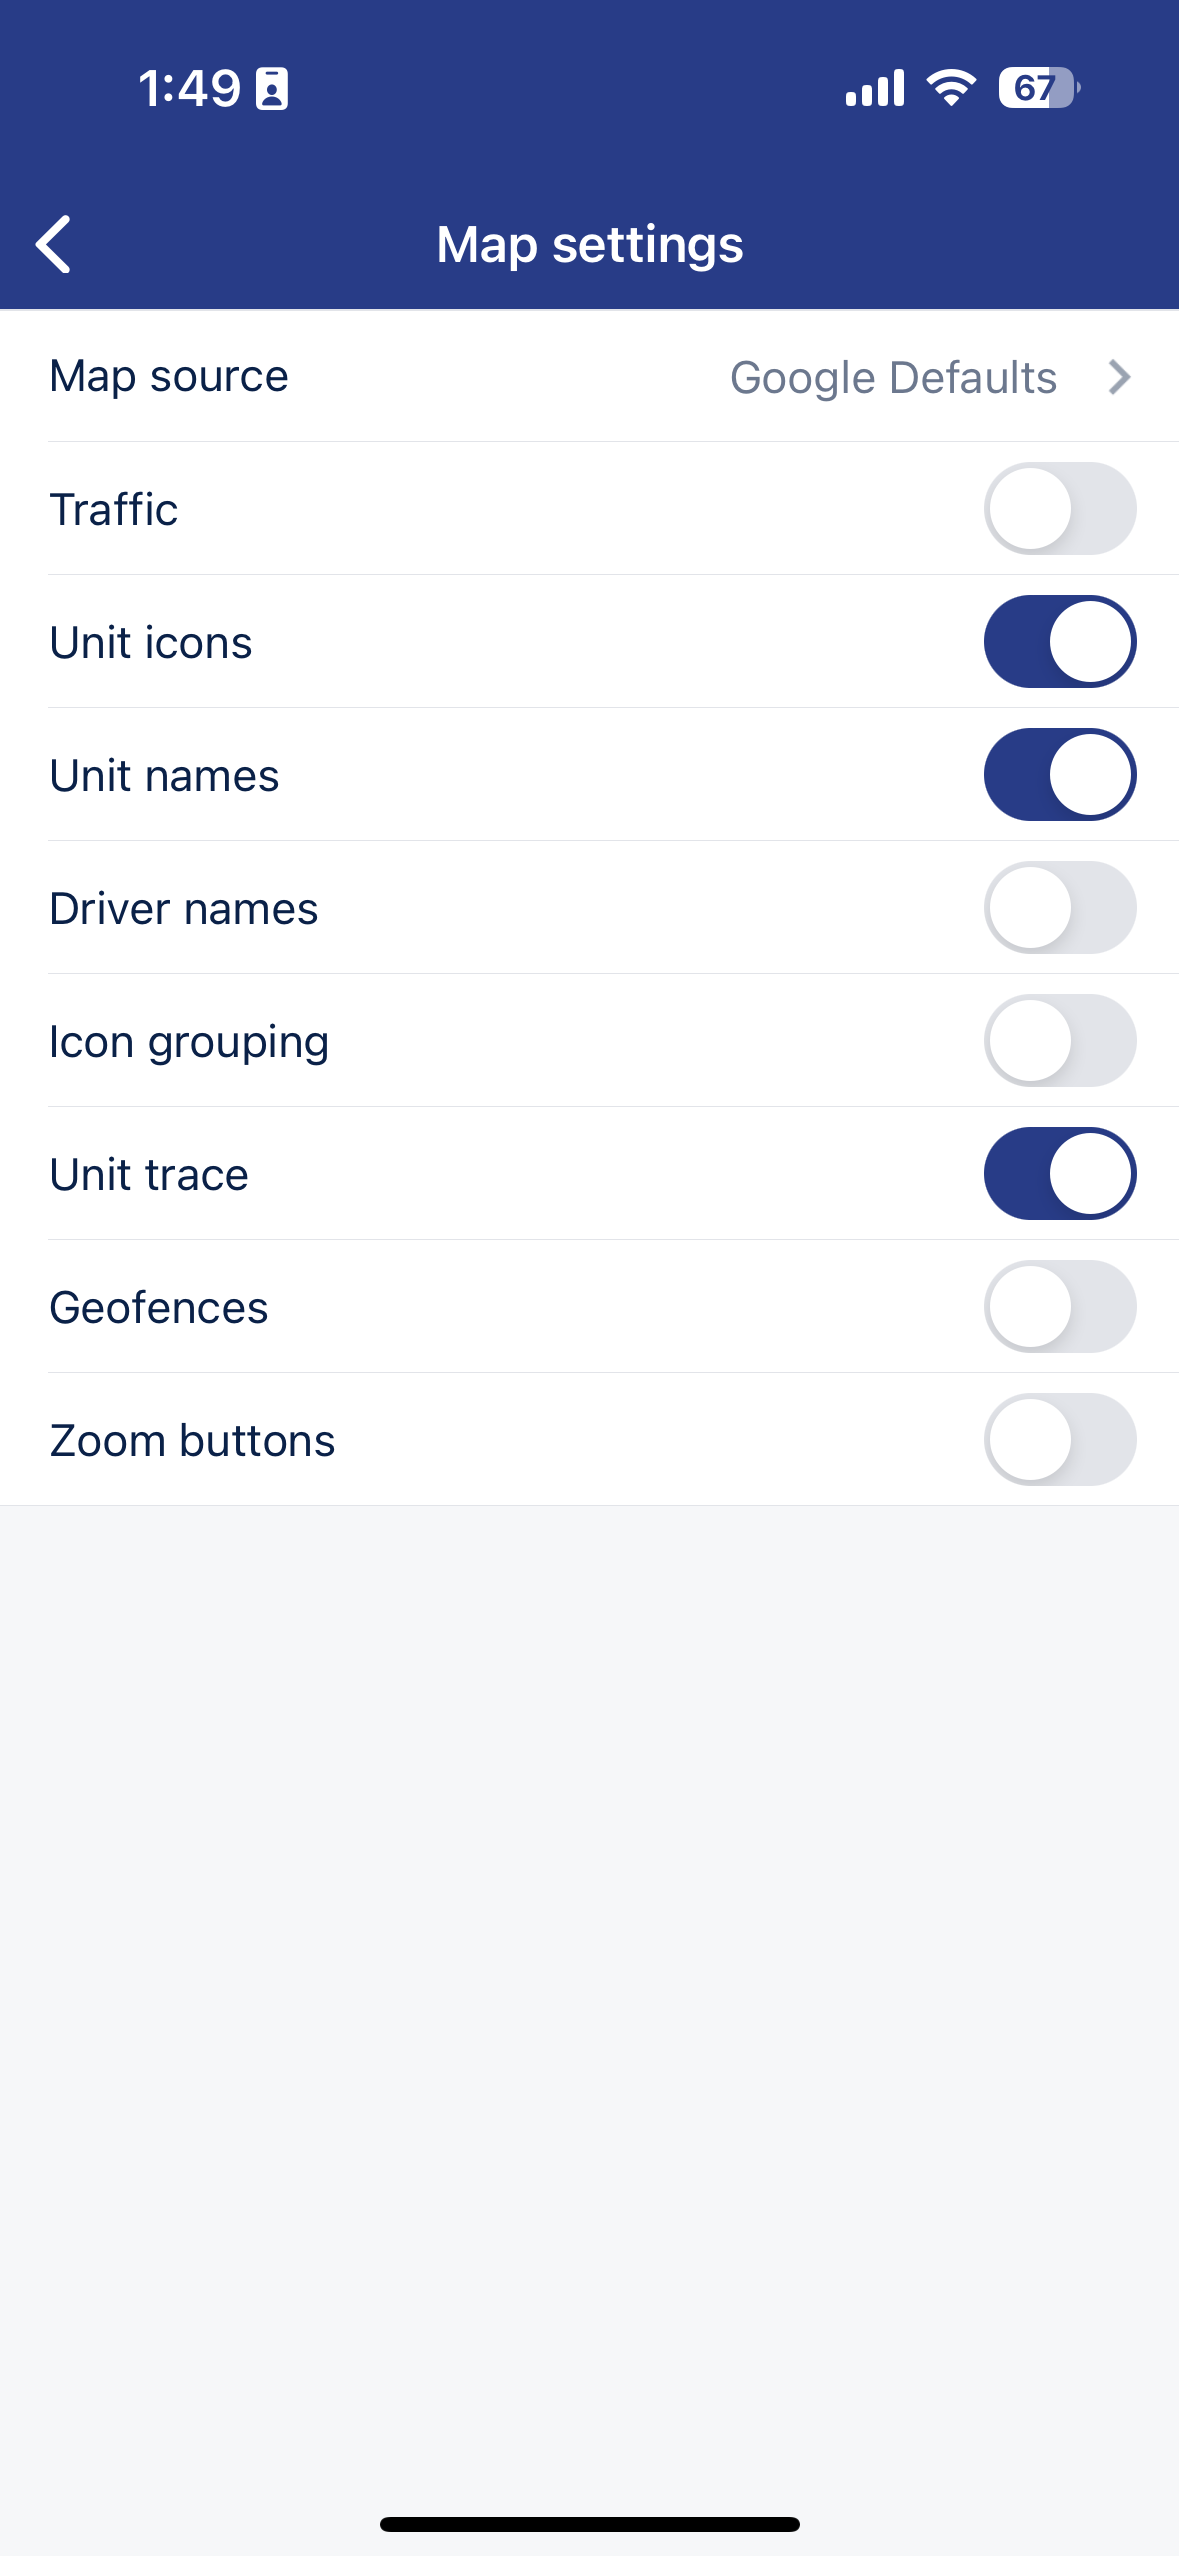Screen dimensions: 1179x2556
Task: Show Geofences using its toggle
Action: [1059, 1307]
